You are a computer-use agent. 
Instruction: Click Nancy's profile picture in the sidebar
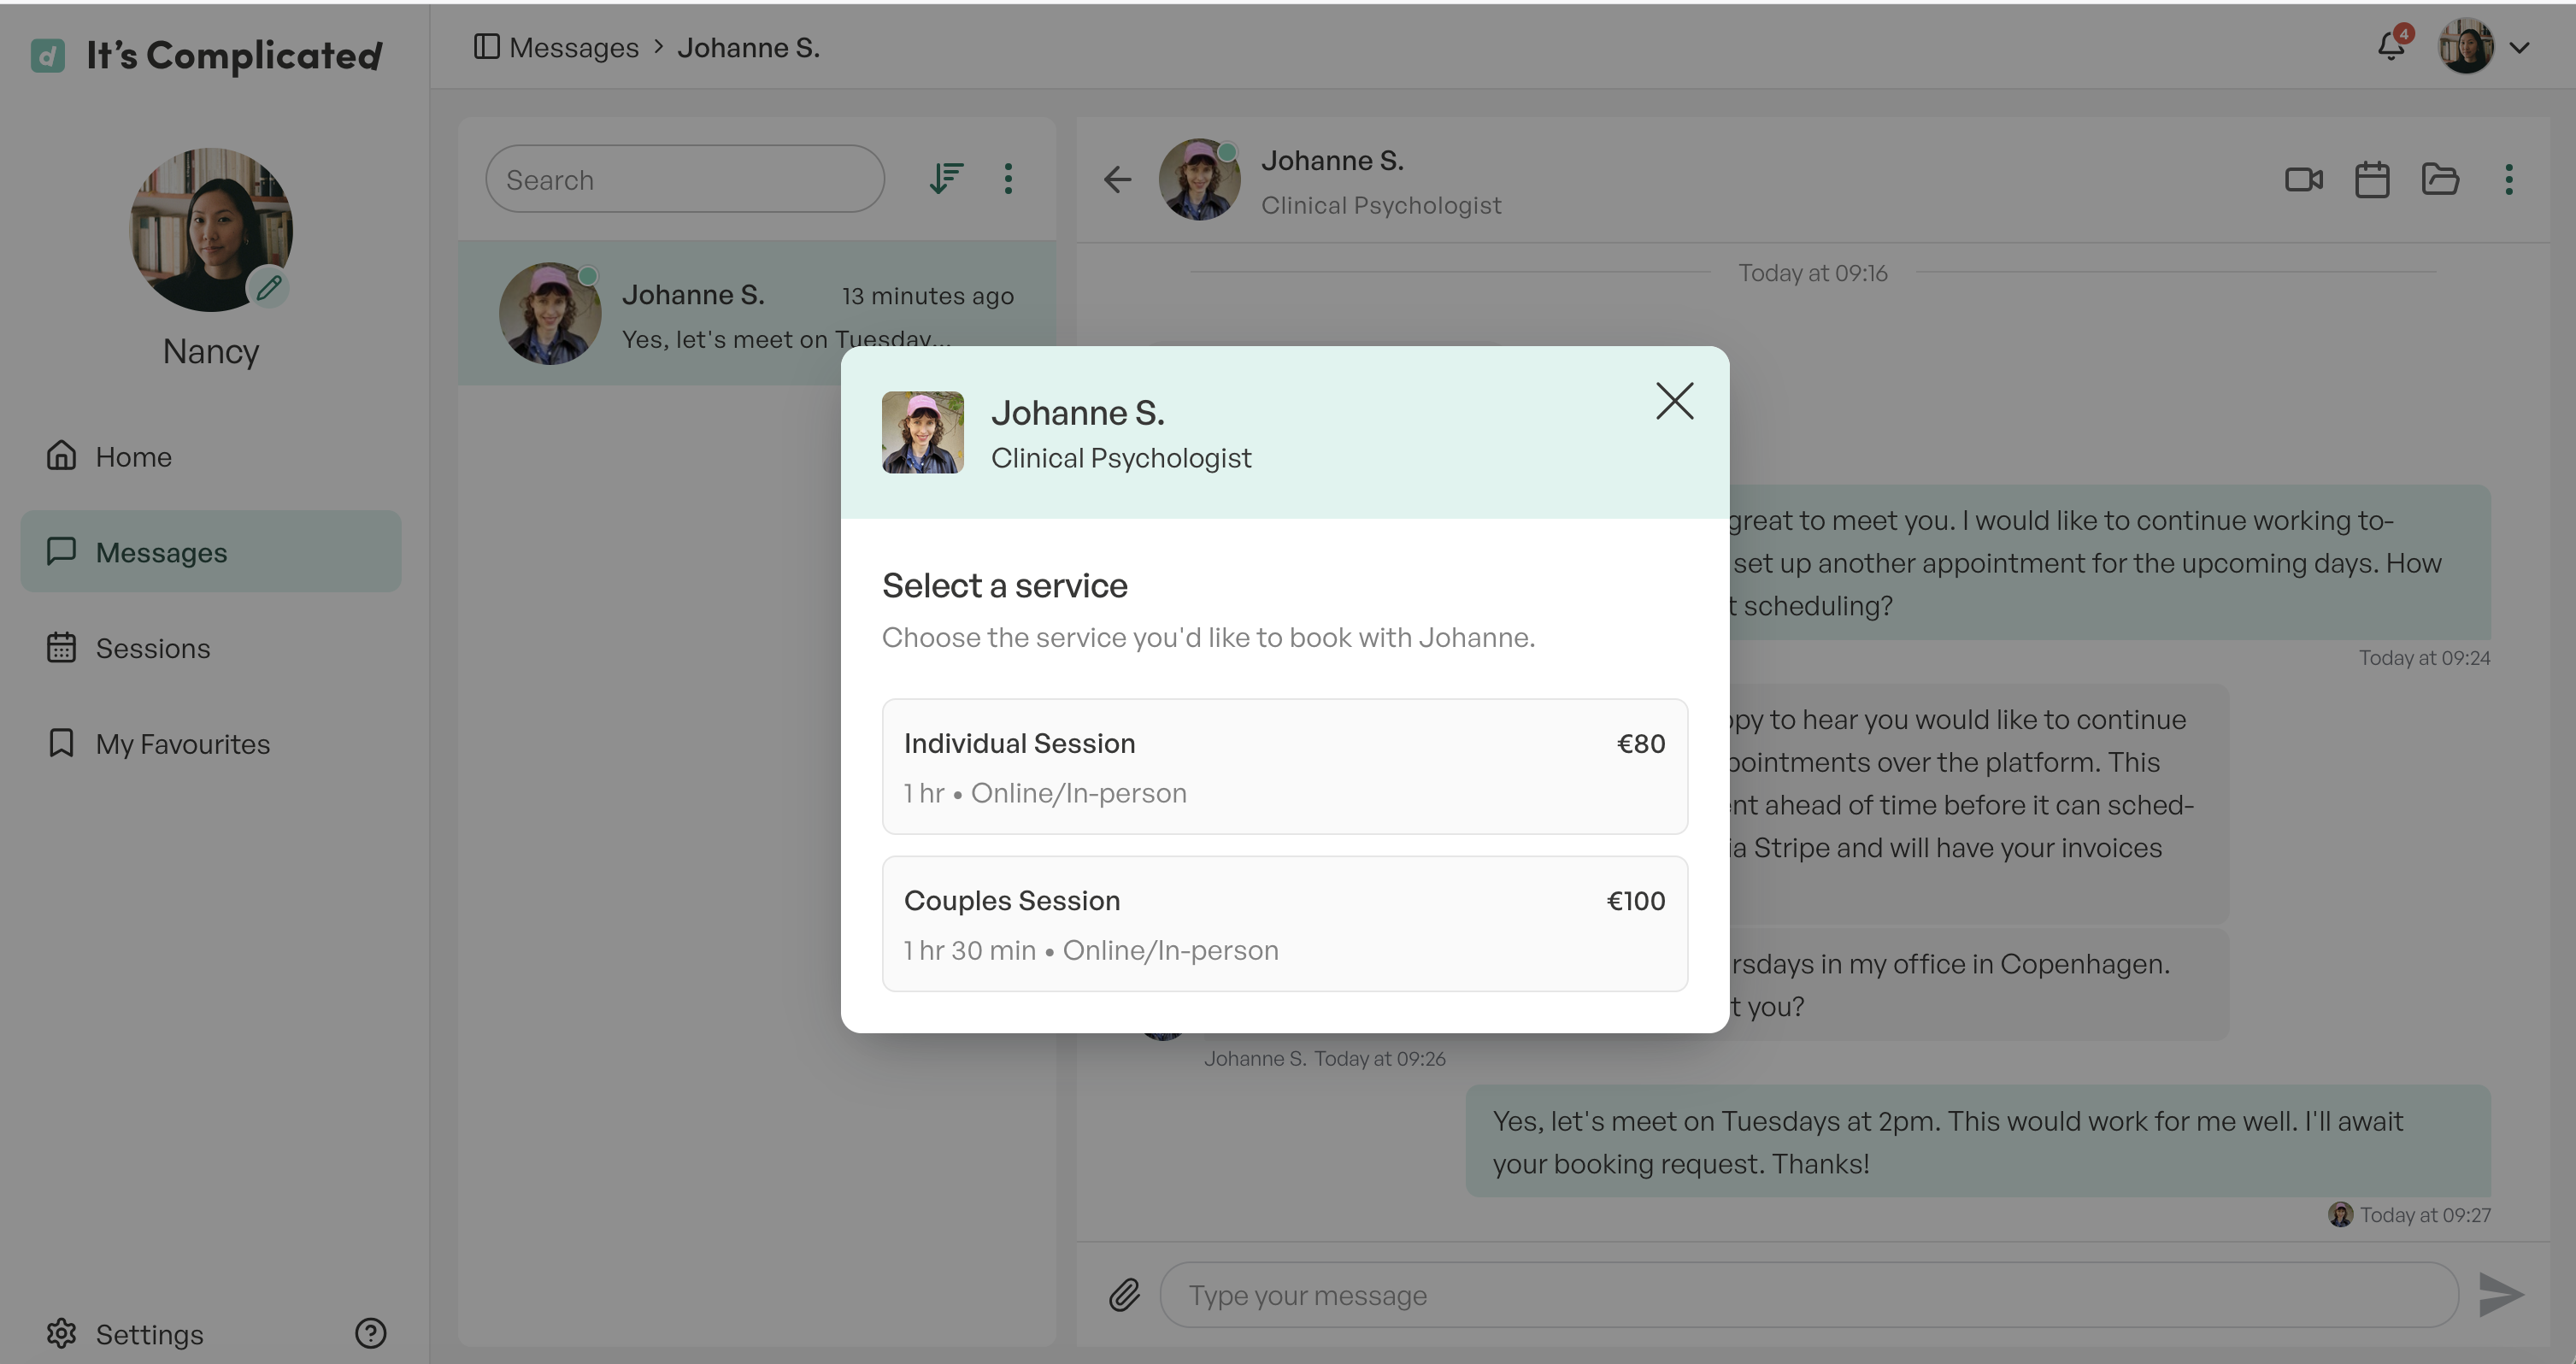coord(211,229)
